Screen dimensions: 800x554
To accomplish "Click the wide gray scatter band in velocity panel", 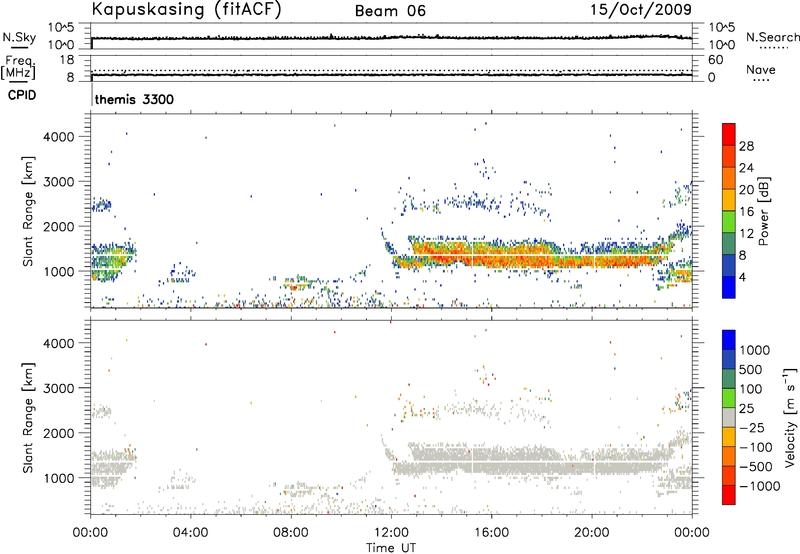I will point(531,459).
